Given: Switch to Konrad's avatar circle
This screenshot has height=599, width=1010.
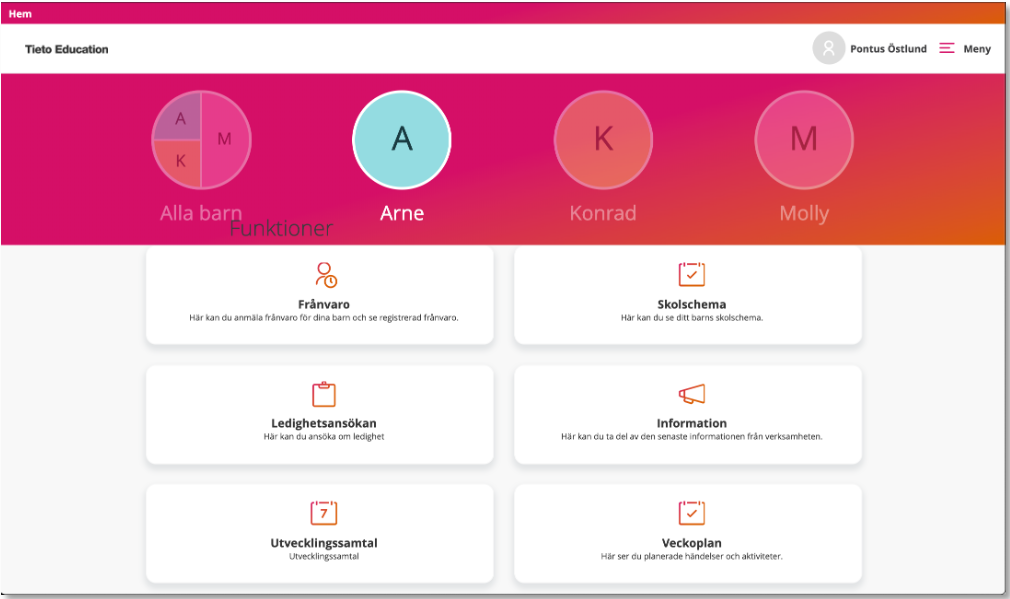Looking at the screenshot, I should (603, 140).
